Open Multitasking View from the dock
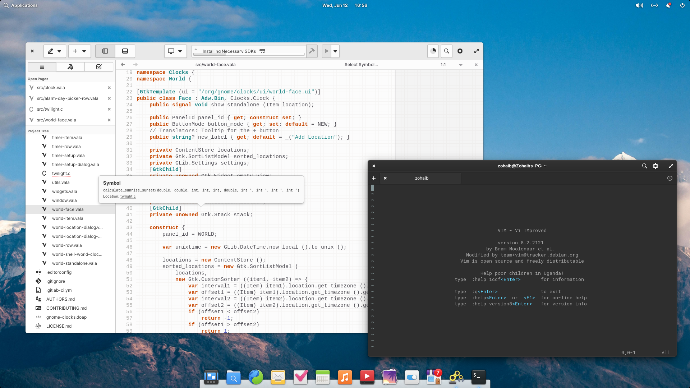The image size is (690, 388). click(x=211, y=377)
